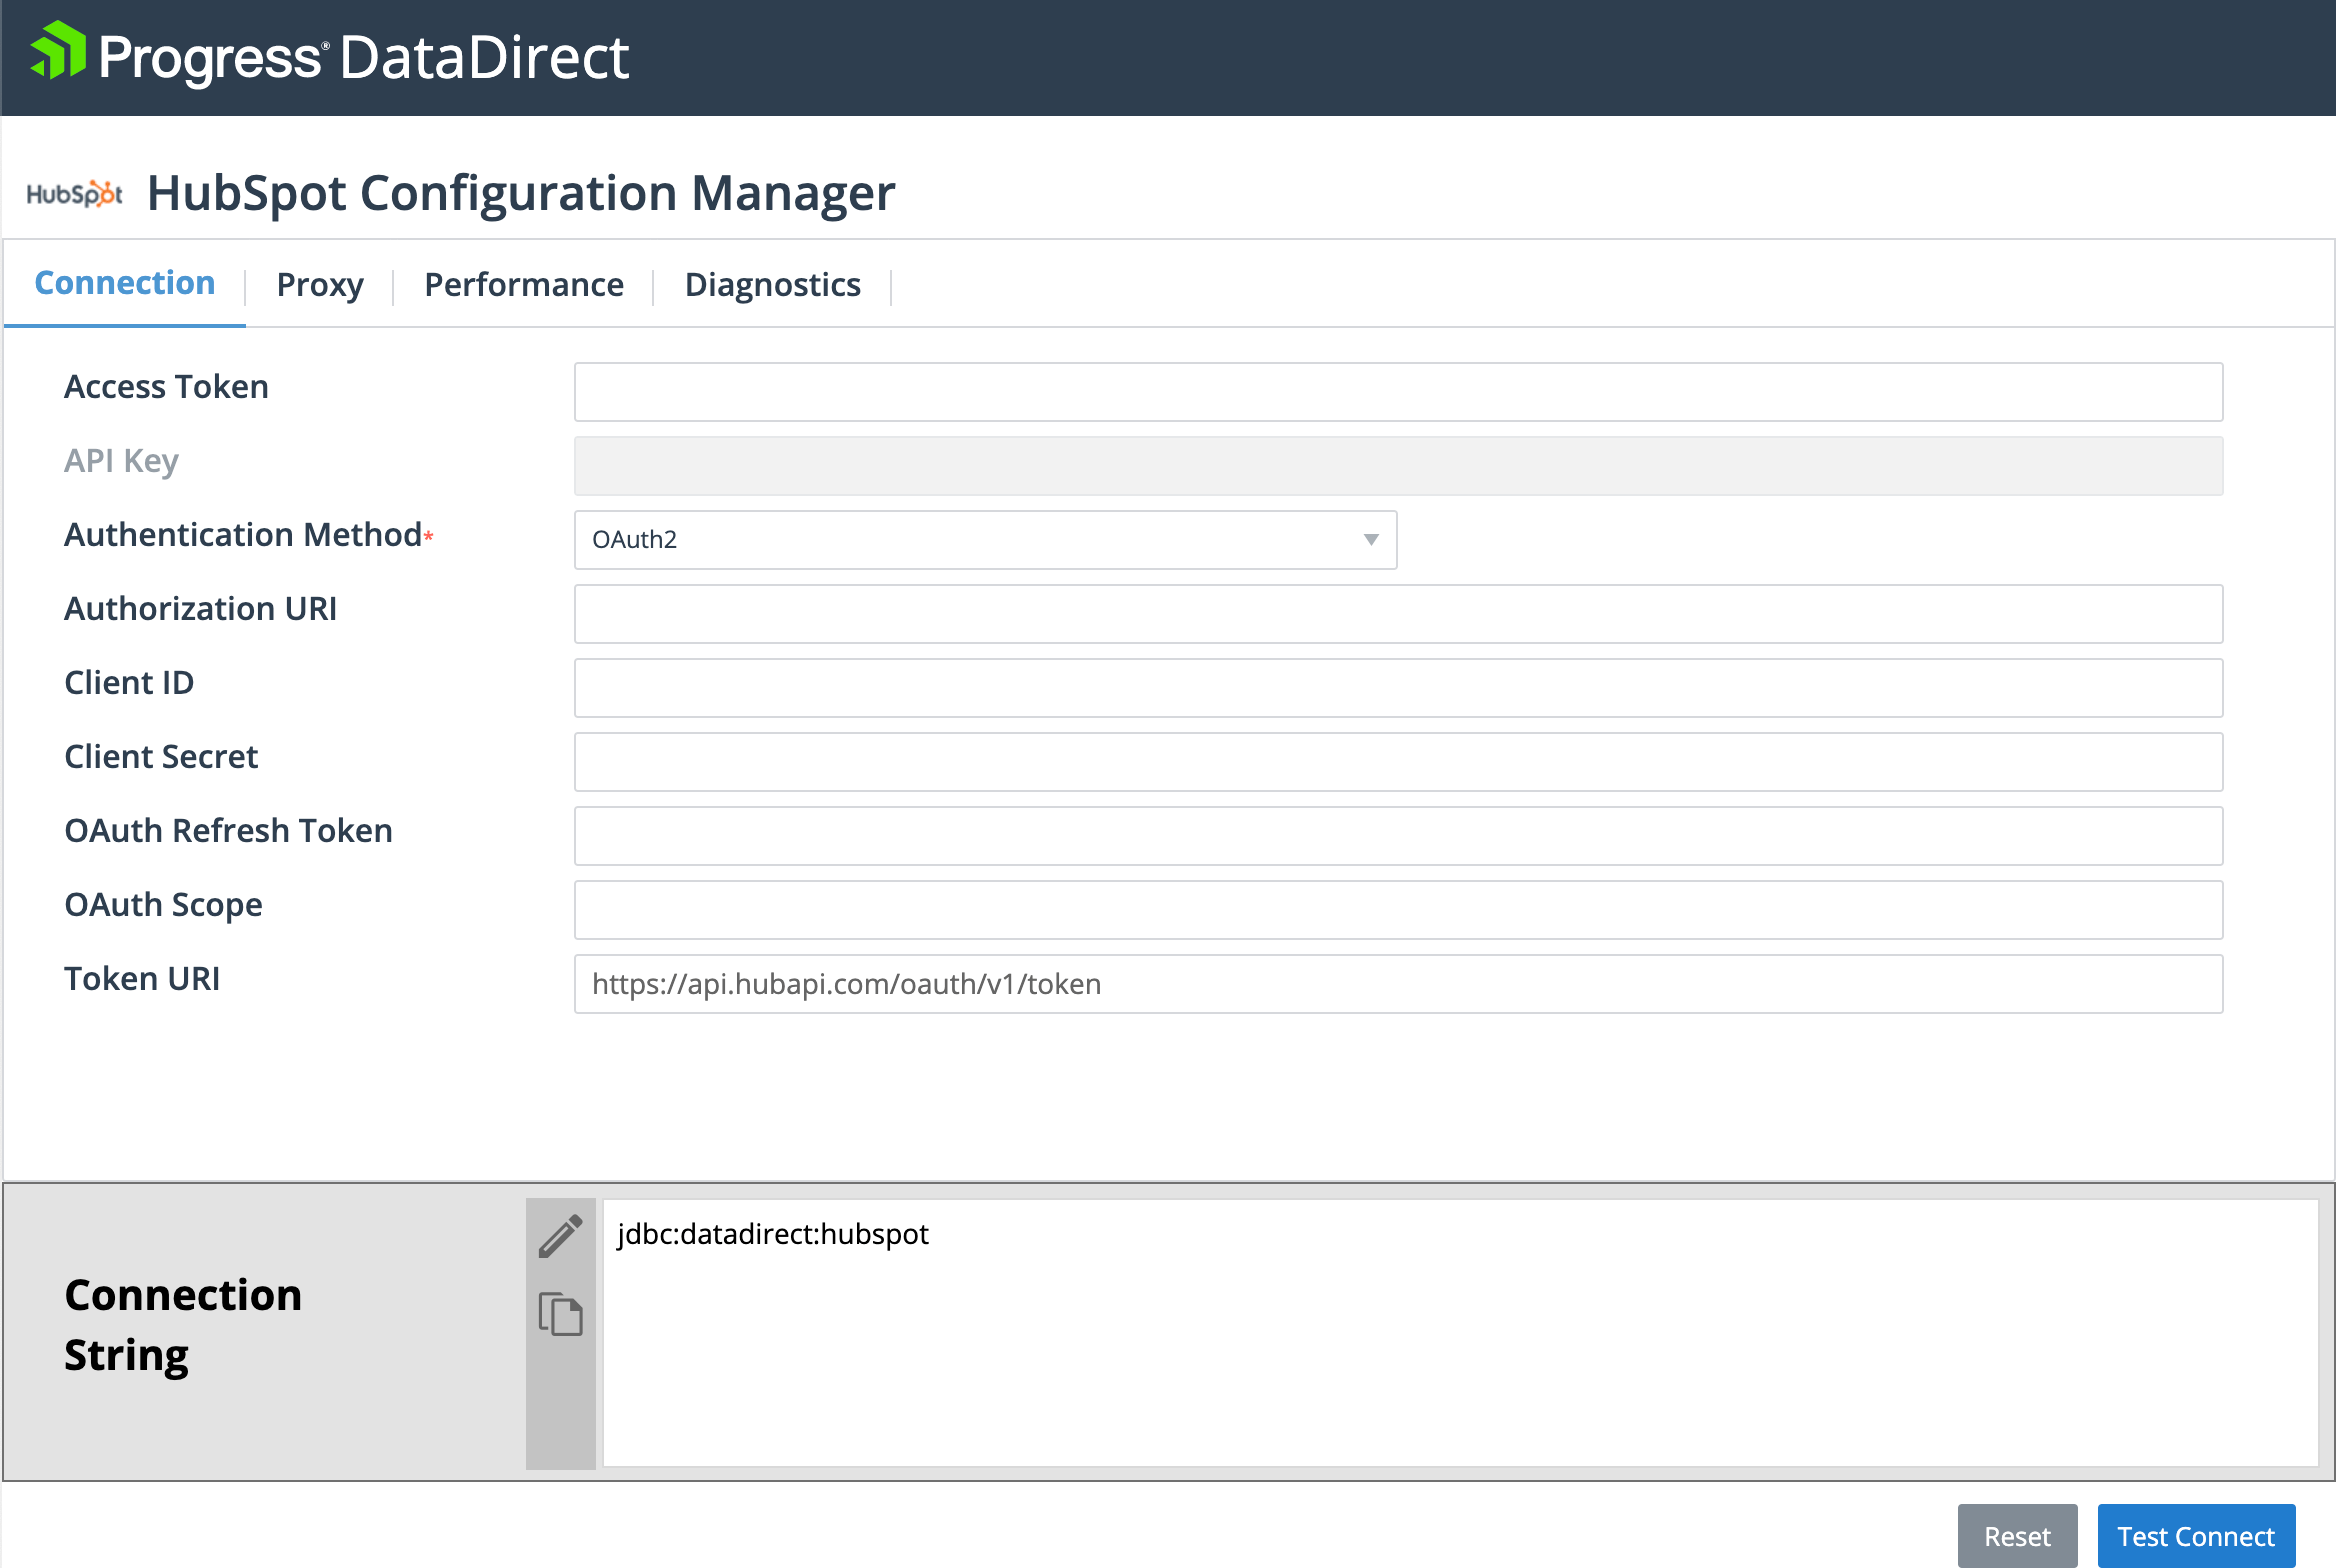Viewport: 2336px width, 1568px height.
Task: Click the dropdown arrow next to OAuth2
Action: coord(1371,539)
